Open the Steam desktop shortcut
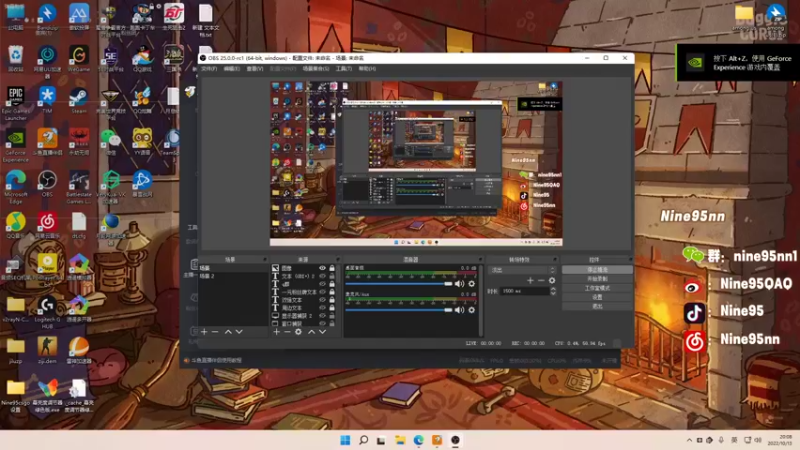Image resolution: width=800 pixels, height=450 pixels. (79, 100)
